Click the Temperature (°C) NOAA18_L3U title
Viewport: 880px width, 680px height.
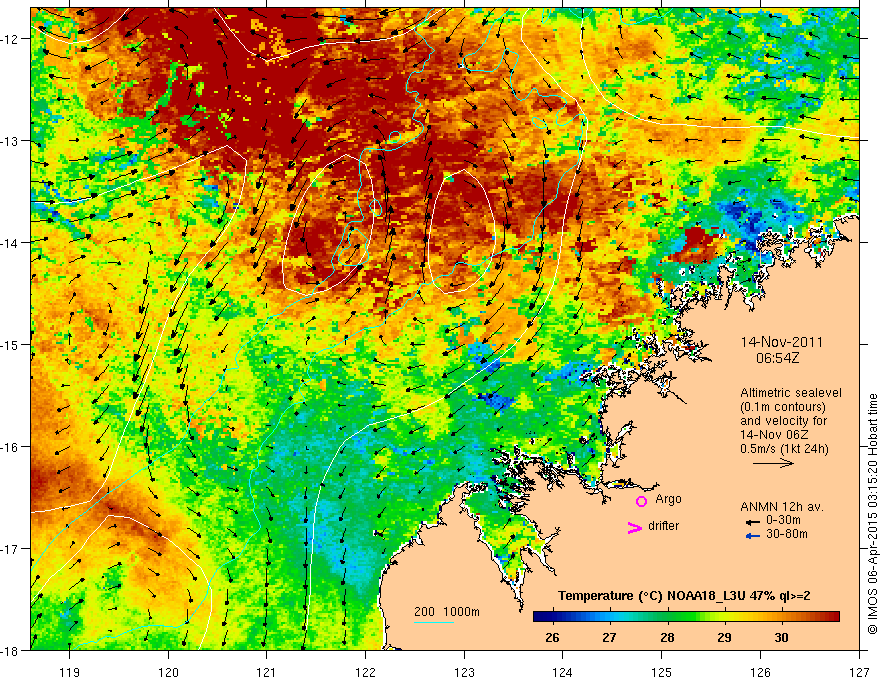pos(684,596)
